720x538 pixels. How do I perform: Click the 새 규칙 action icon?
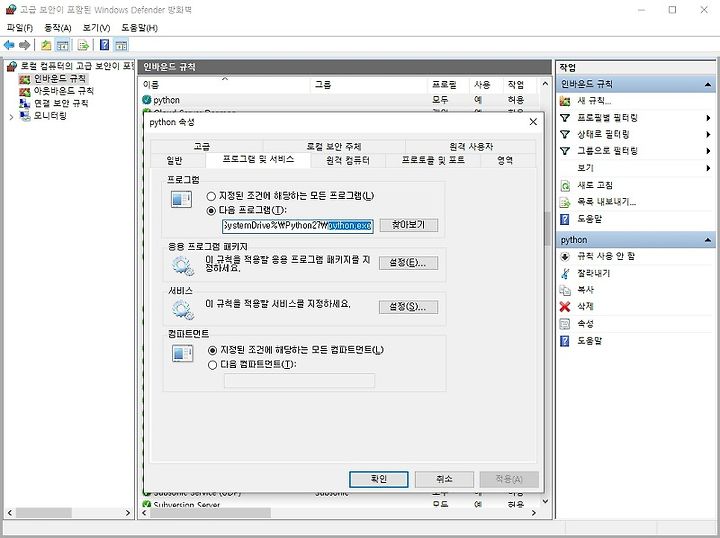click(x=565, y=101)
